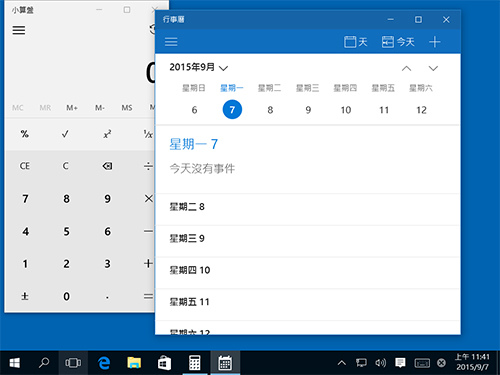Screen dimensions: 500x375
Task: Click digit 2 on Calculator keypad
Action: pos(66,264)
